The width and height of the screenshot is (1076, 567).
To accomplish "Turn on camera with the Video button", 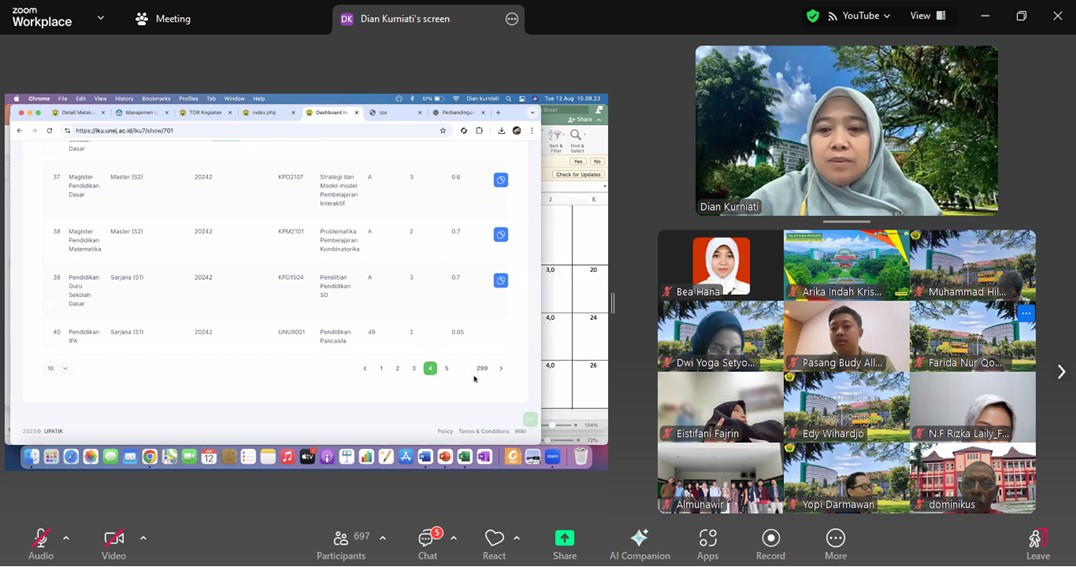I will point(114,543).
